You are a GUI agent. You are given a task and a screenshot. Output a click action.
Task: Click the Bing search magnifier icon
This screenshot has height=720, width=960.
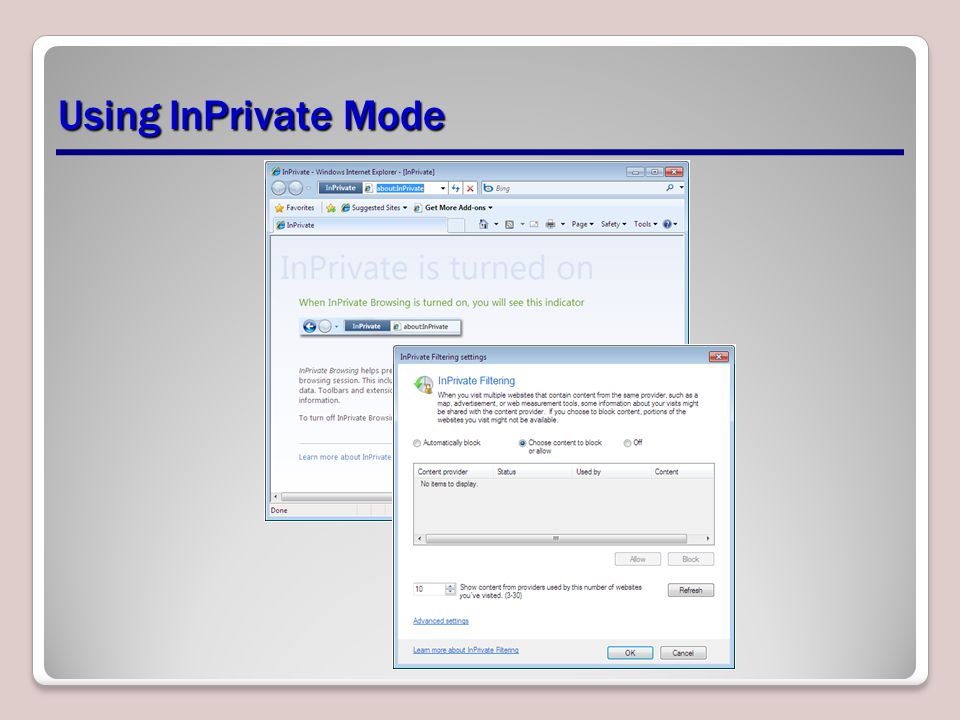pyautogui.click(x=670, y=188)
